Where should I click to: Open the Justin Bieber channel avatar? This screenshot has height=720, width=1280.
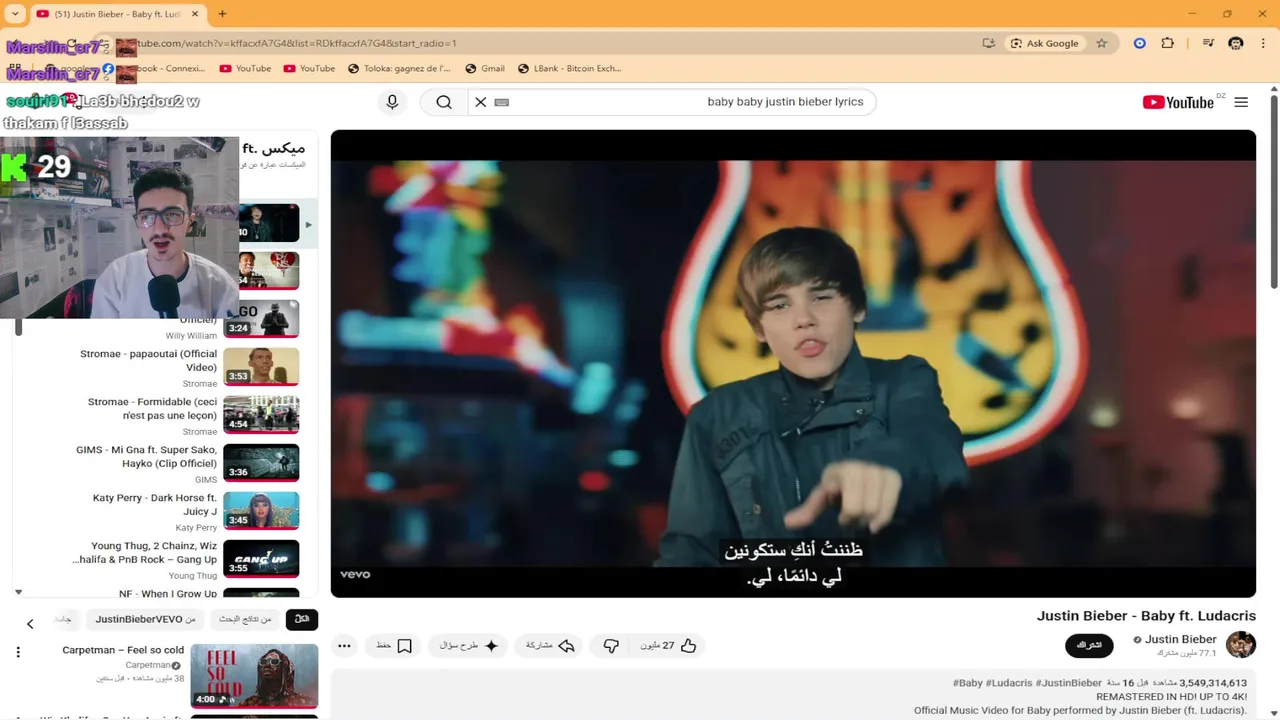(1241, 645)
